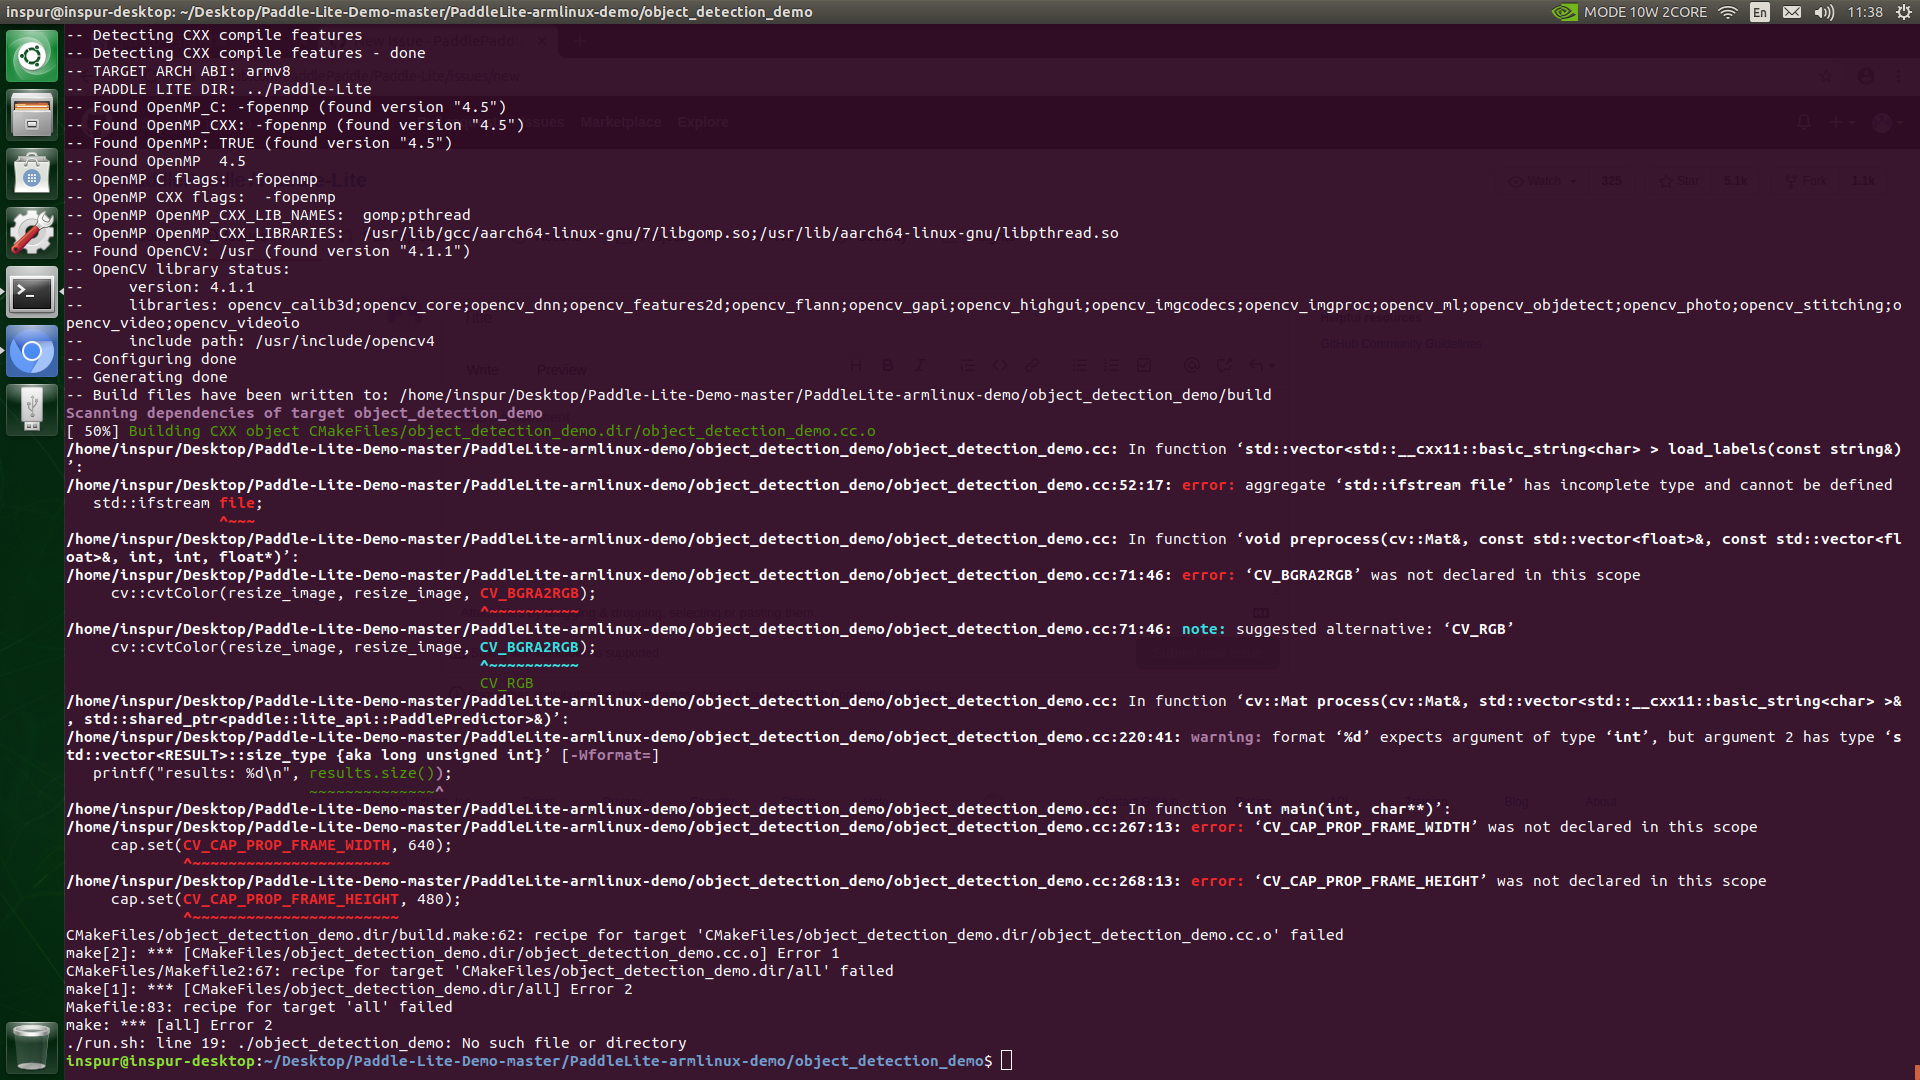Click the volume speaker indicator

point(1824,12)
